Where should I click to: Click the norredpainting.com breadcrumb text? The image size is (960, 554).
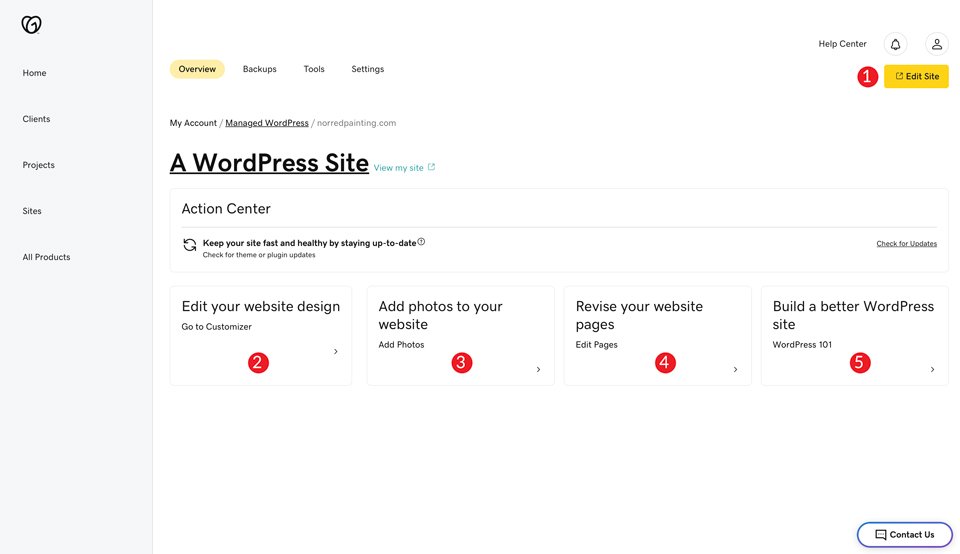pyautogui.click(x=356, y=123)
